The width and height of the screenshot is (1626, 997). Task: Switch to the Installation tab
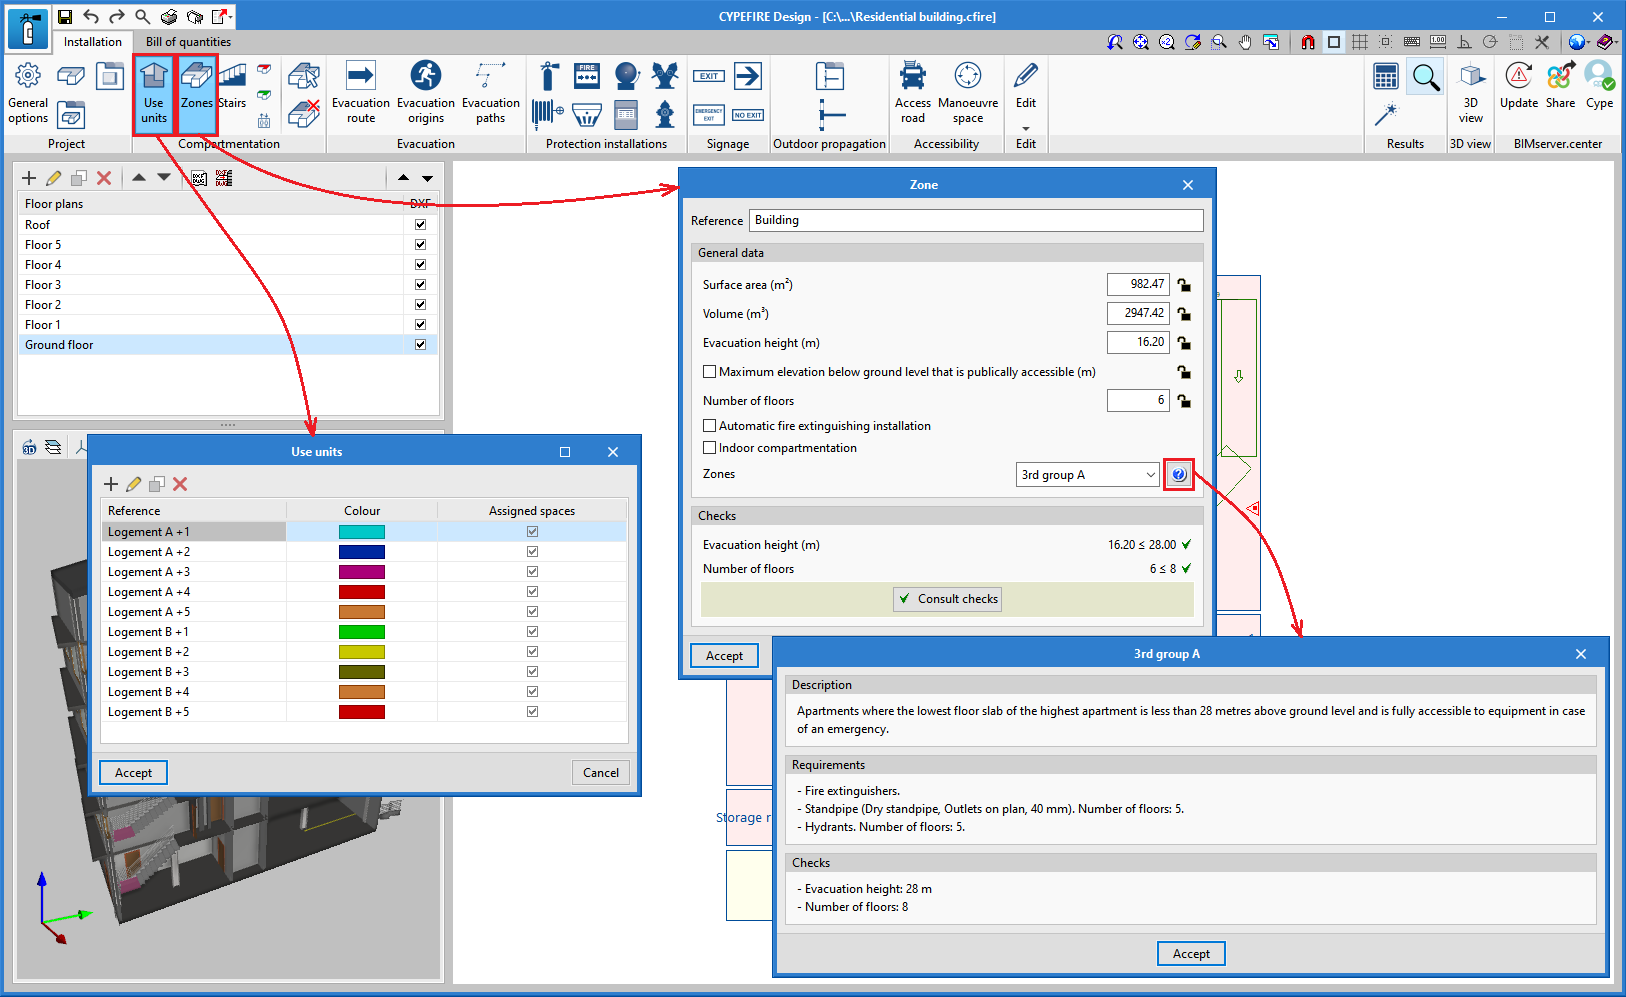(x=92, y=42)
